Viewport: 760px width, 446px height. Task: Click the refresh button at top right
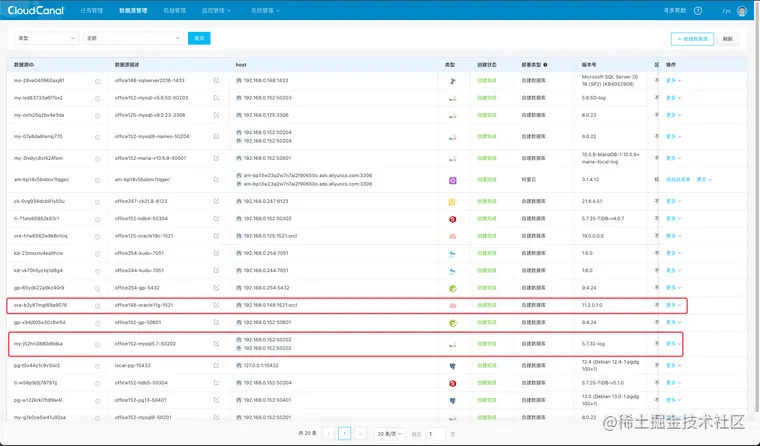728,39
